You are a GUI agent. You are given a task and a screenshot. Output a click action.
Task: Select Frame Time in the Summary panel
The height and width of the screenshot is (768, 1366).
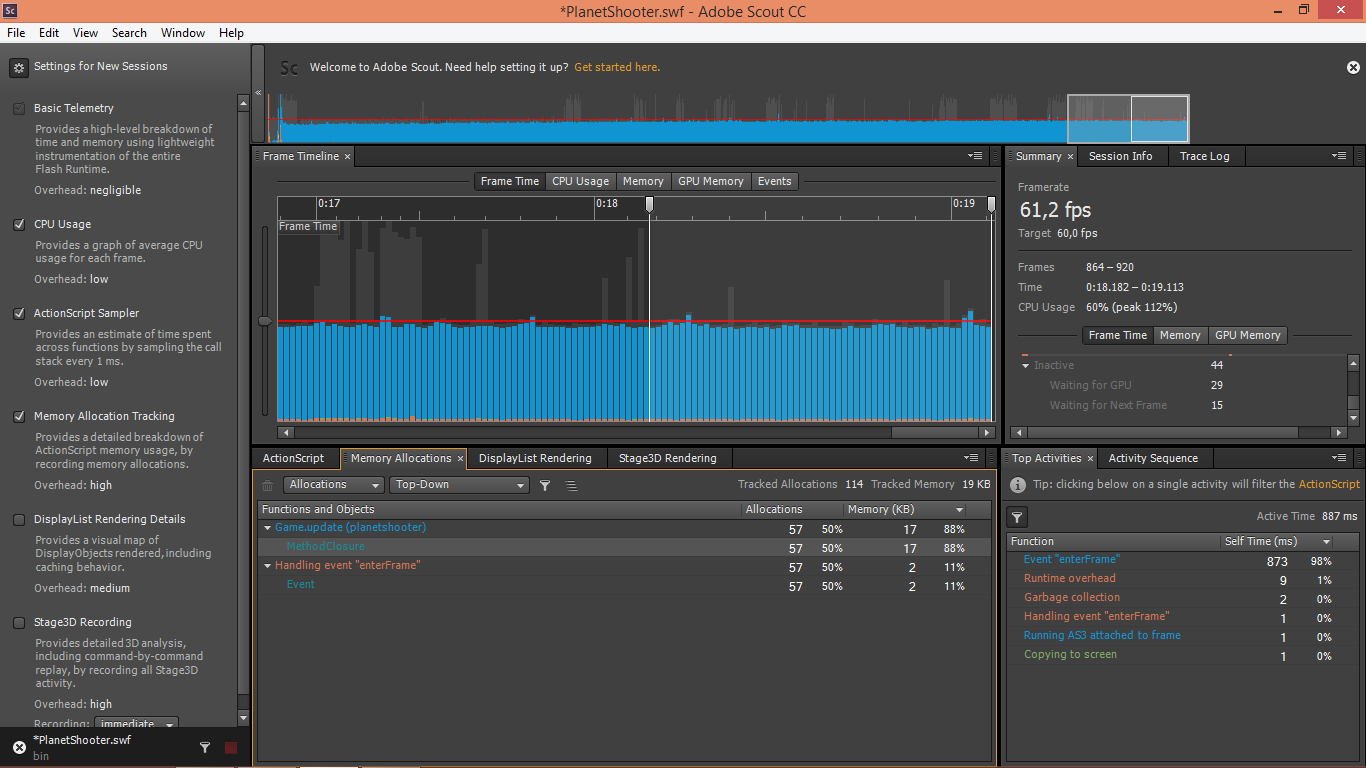point(1118,336)
